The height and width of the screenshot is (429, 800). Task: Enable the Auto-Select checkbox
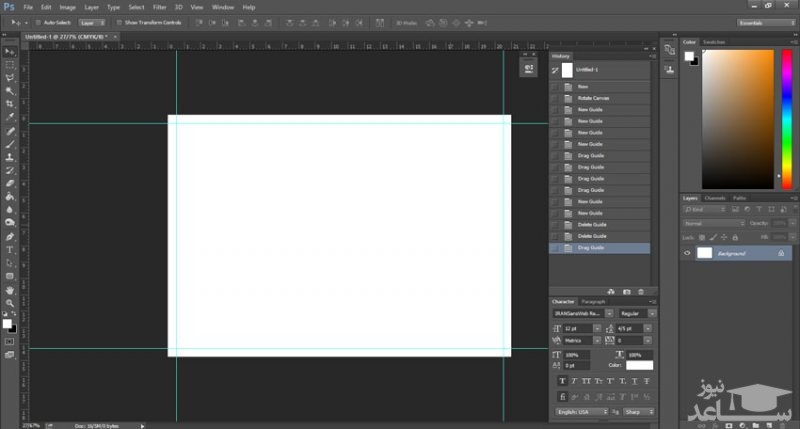tap(38, 21)
